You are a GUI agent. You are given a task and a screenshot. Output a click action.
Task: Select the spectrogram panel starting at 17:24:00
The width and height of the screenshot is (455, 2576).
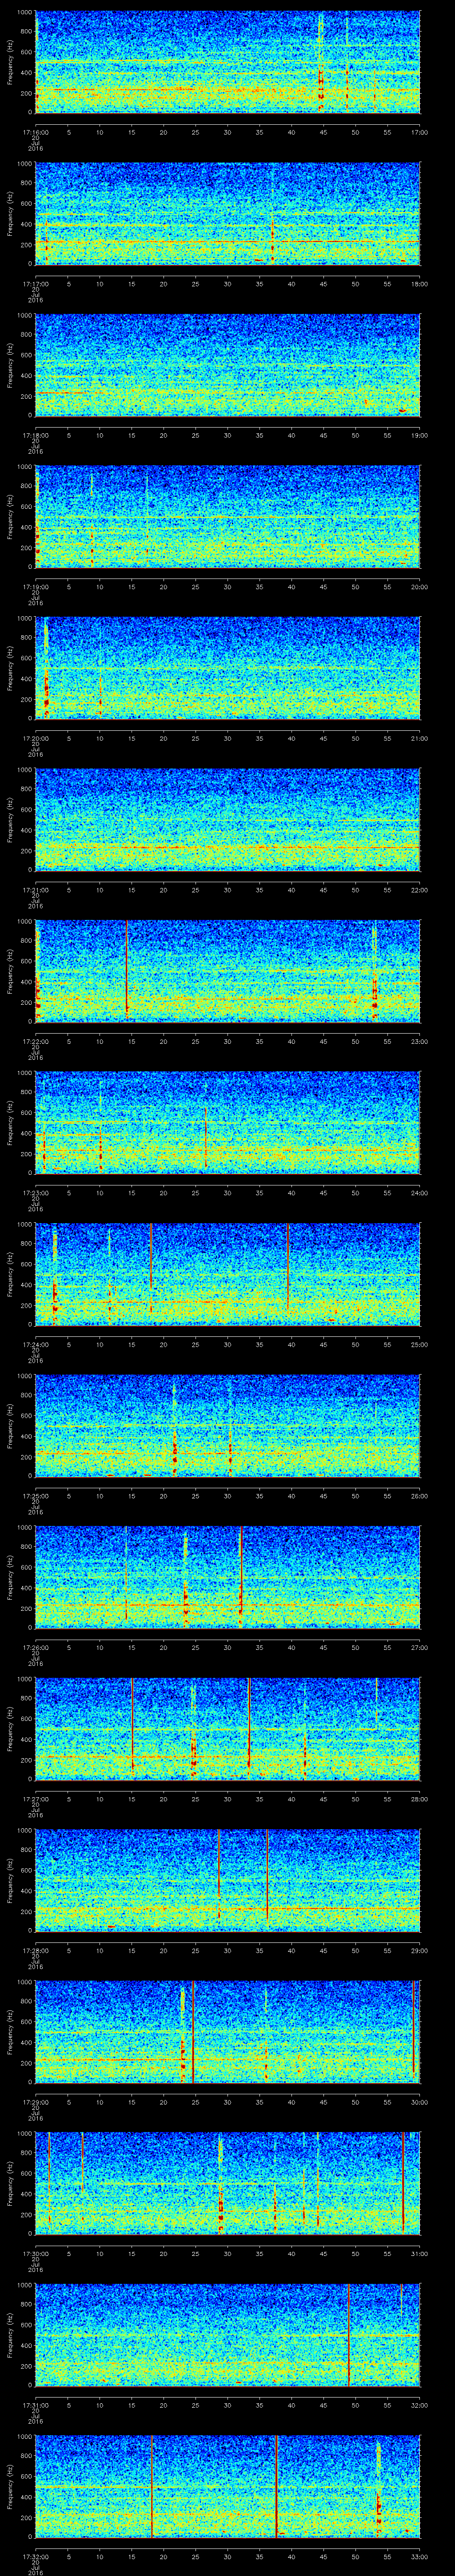228,1273
